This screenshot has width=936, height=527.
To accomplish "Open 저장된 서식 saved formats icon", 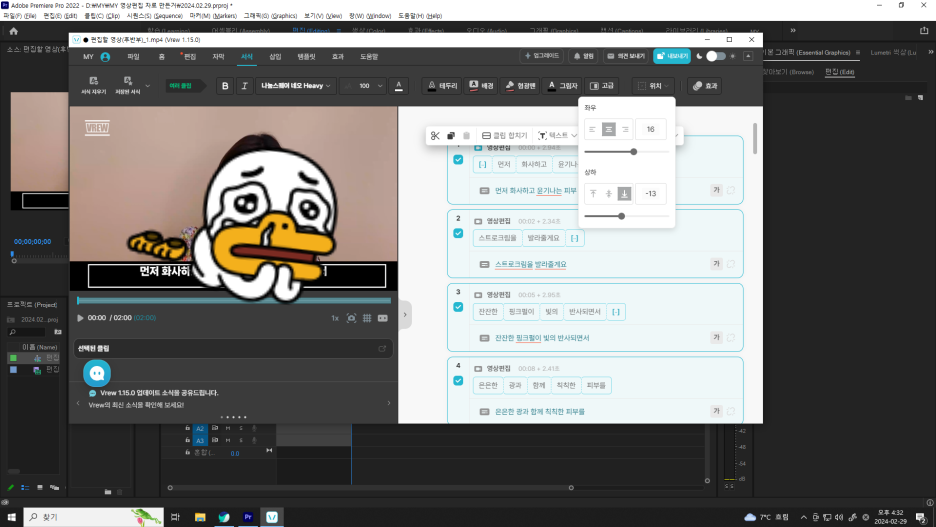I will click(x=128, y=85).
